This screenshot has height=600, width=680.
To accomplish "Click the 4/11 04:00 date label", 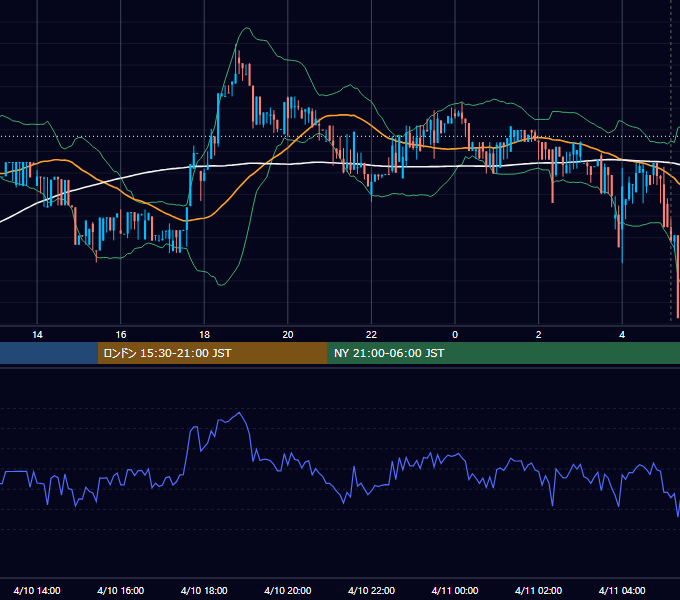I will tap(622, 590).
